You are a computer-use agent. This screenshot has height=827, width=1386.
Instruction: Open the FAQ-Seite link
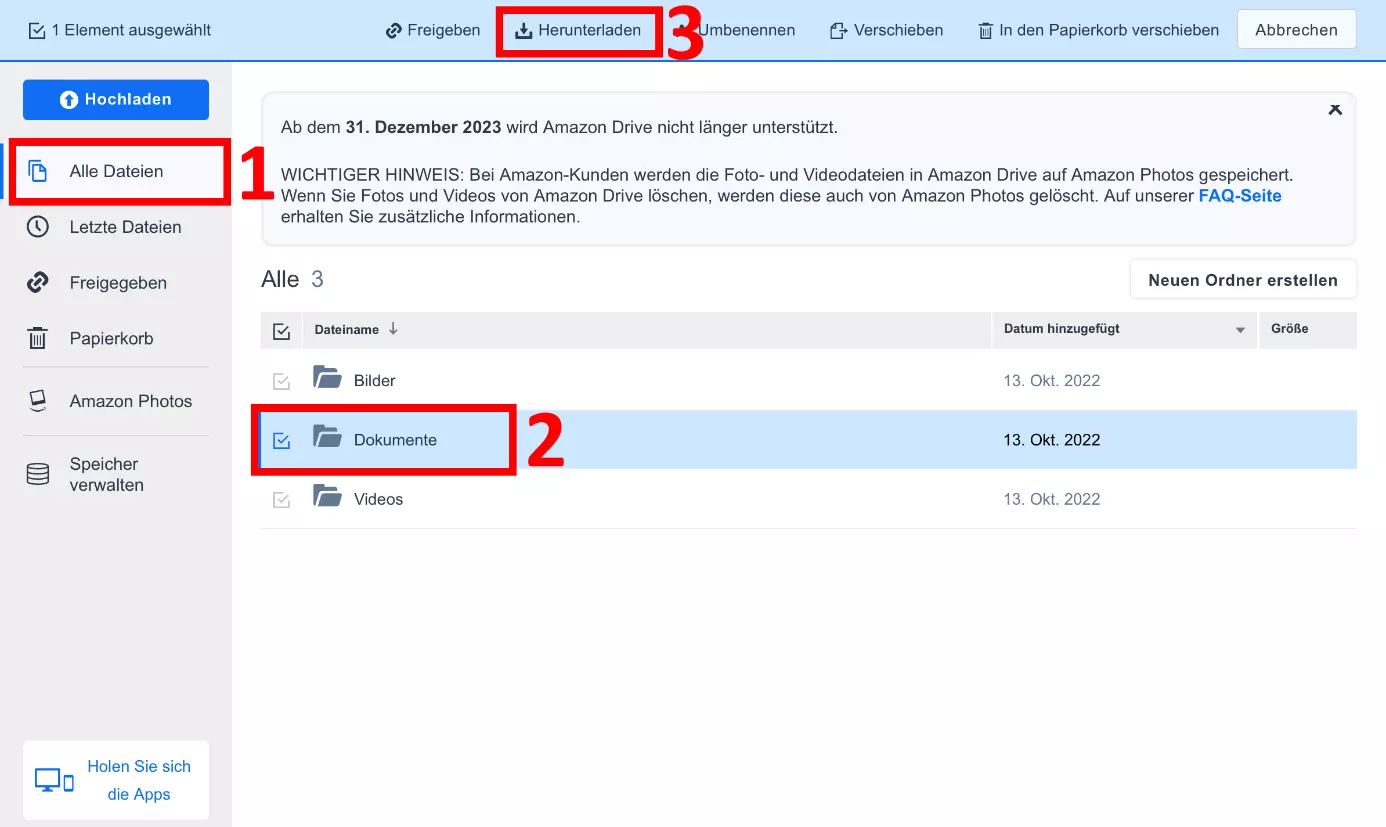click(1240, 196)
